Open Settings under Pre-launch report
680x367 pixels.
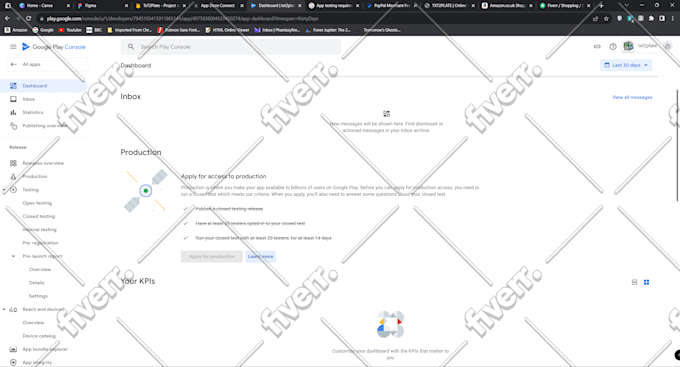pos(38,296)
